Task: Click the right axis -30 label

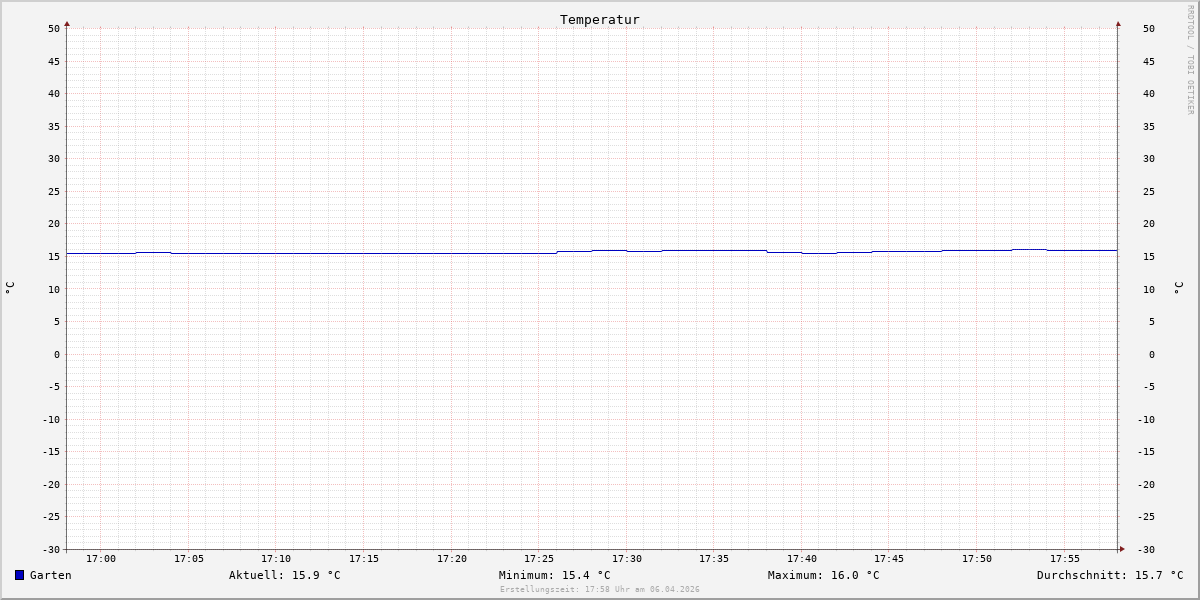Action: coord(1146,549)
